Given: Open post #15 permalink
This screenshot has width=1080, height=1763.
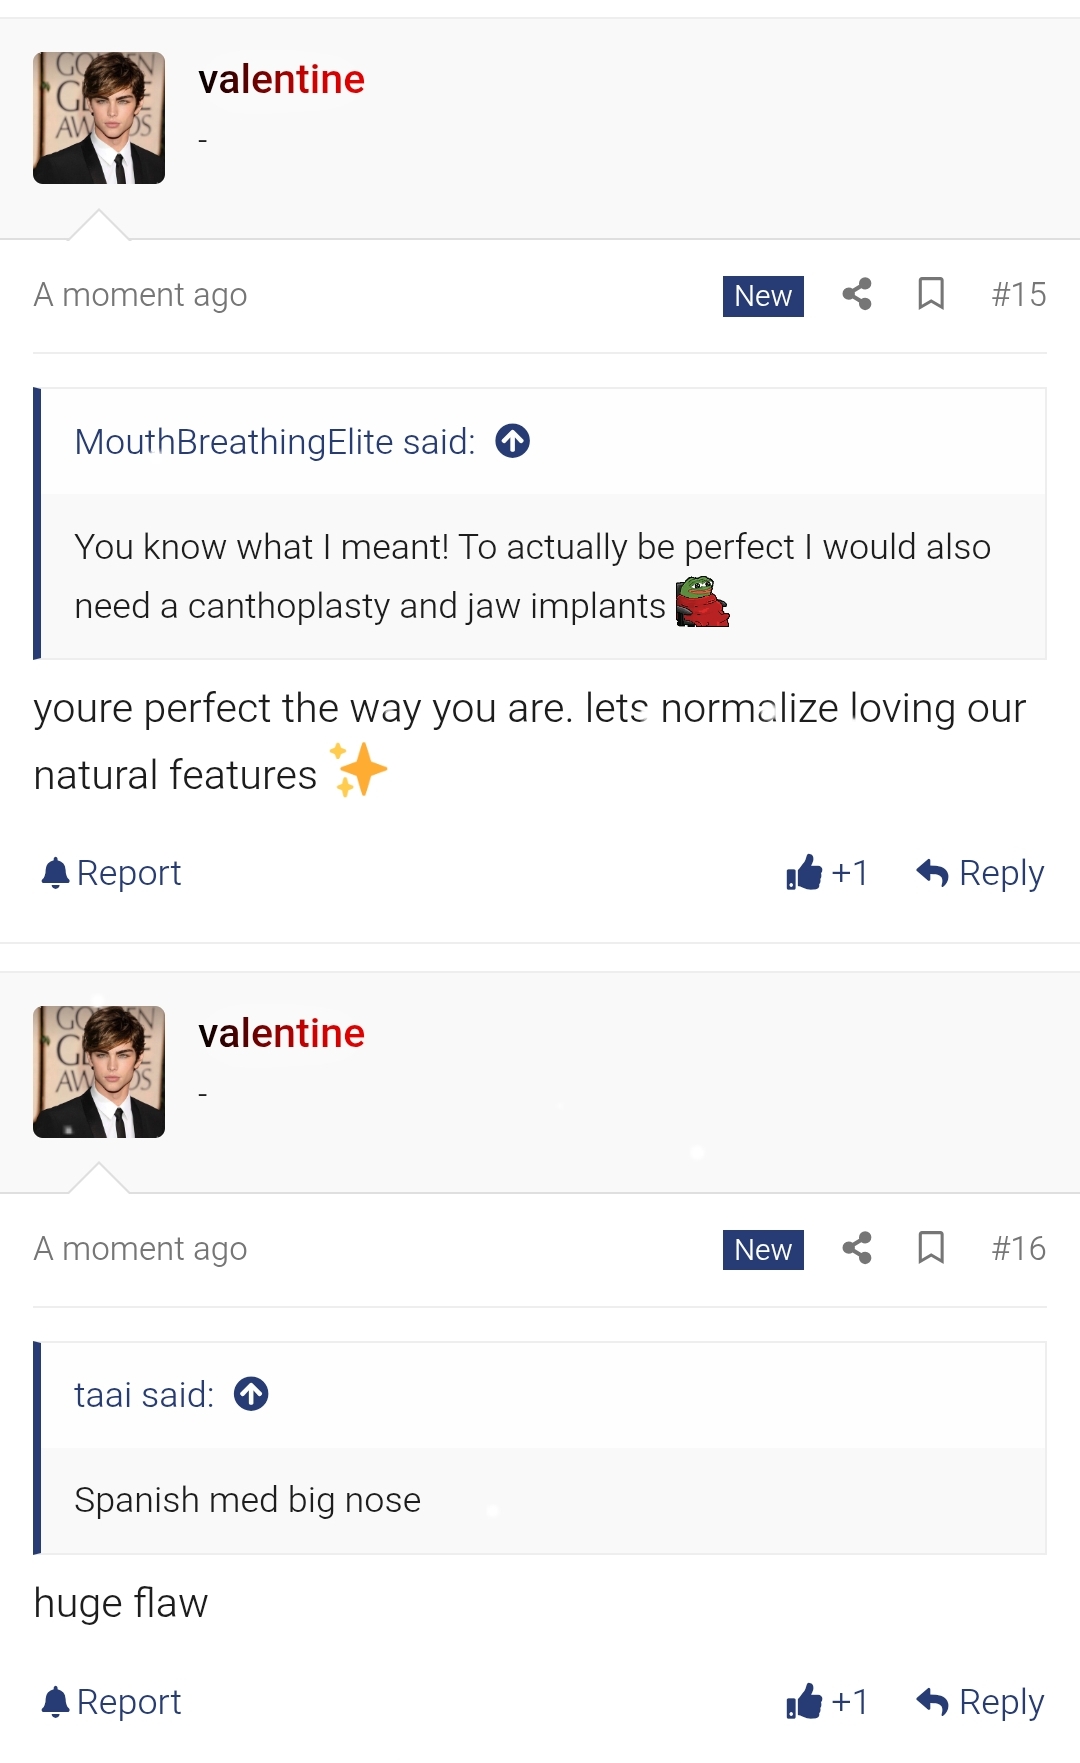Looking at the screenshot, I should coord(1018,293).
